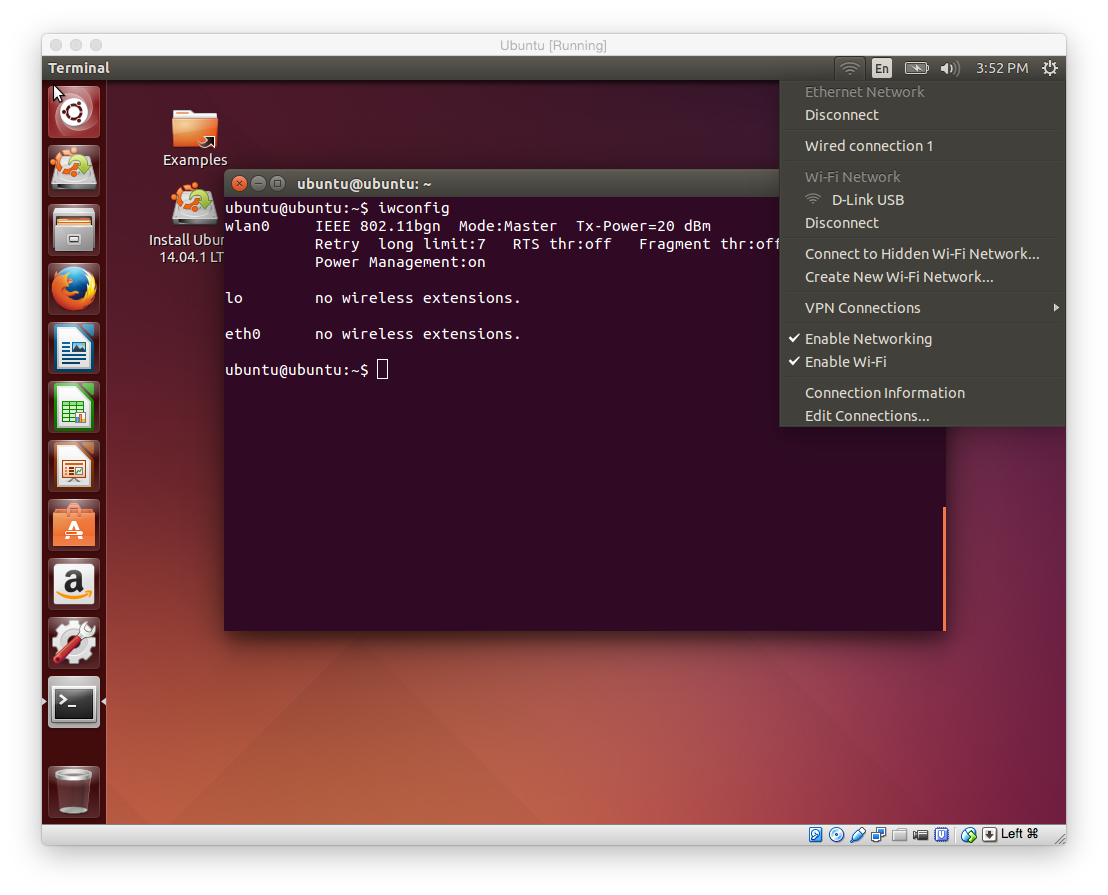
Task: Choose Connect to Hidden Wi-Fi Network
Action: tap(923, 254)
